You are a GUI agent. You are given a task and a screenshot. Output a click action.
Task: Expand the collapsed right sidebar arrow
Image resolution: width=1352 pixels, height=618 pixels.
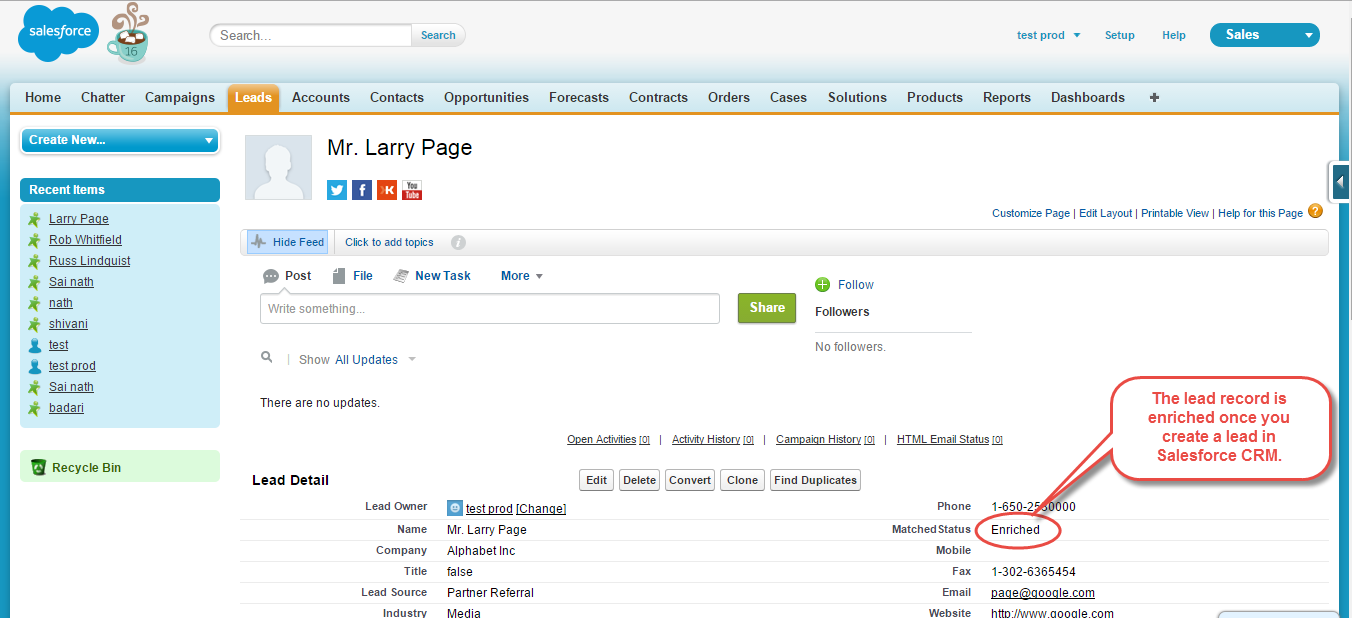(x=1341, y=181)
